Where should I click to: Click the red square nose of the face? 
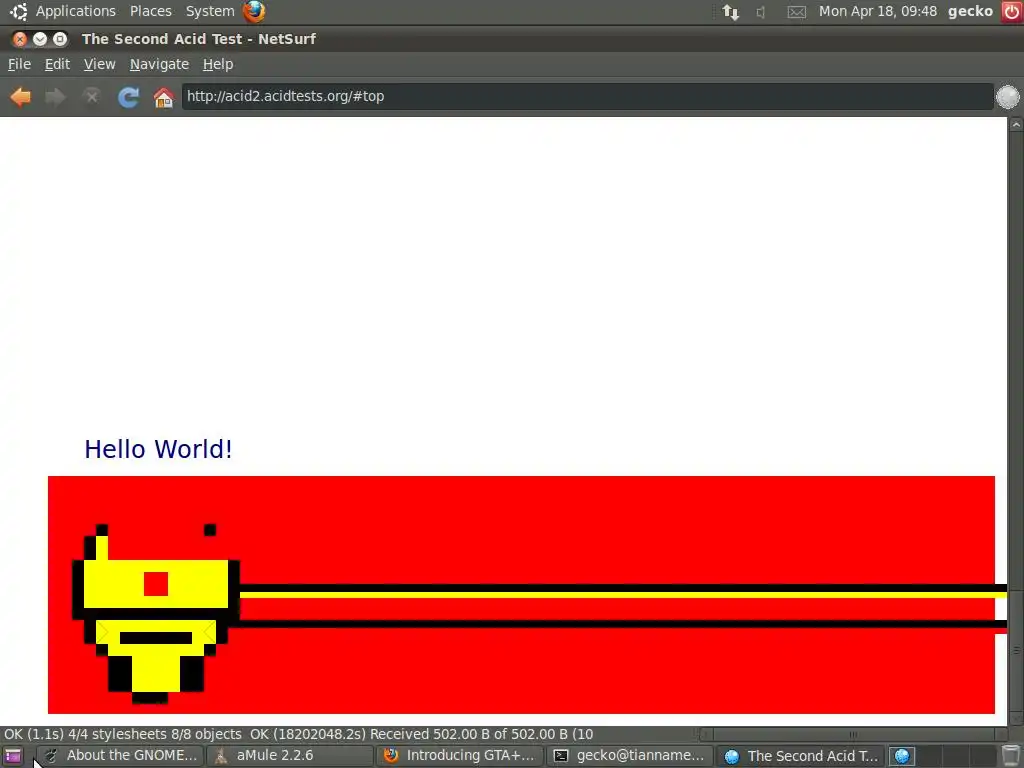coord(156,584)
